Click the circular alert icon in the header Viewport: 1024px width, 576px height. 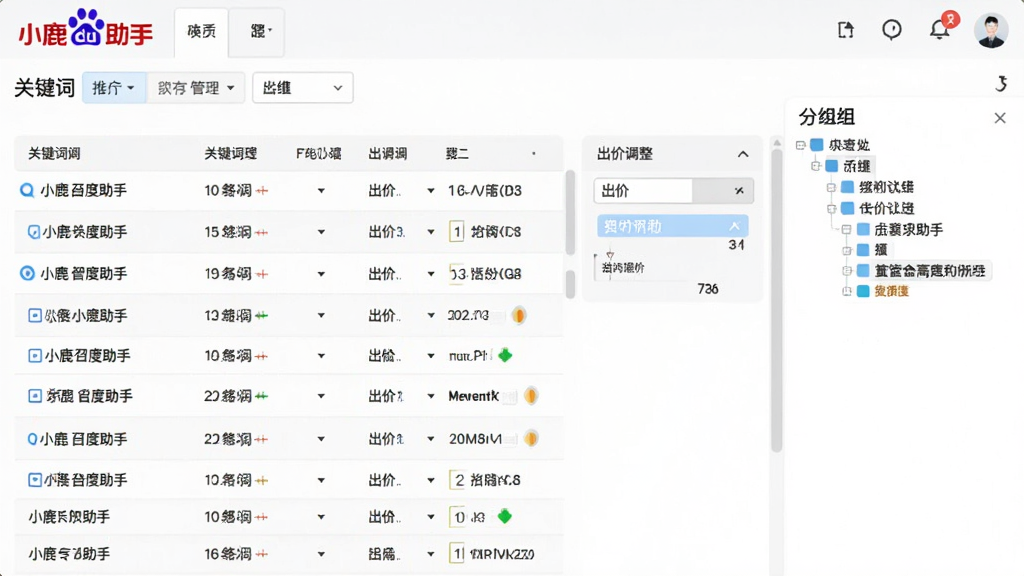pos(891,29)
